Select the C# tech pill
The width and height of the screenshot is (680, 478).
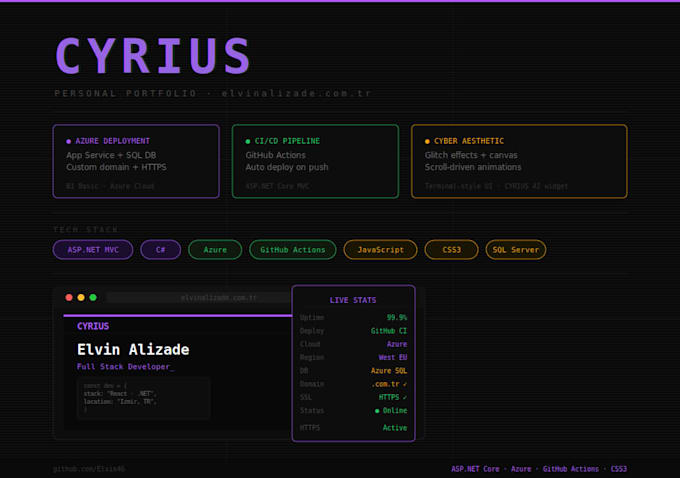click(160, 250)
